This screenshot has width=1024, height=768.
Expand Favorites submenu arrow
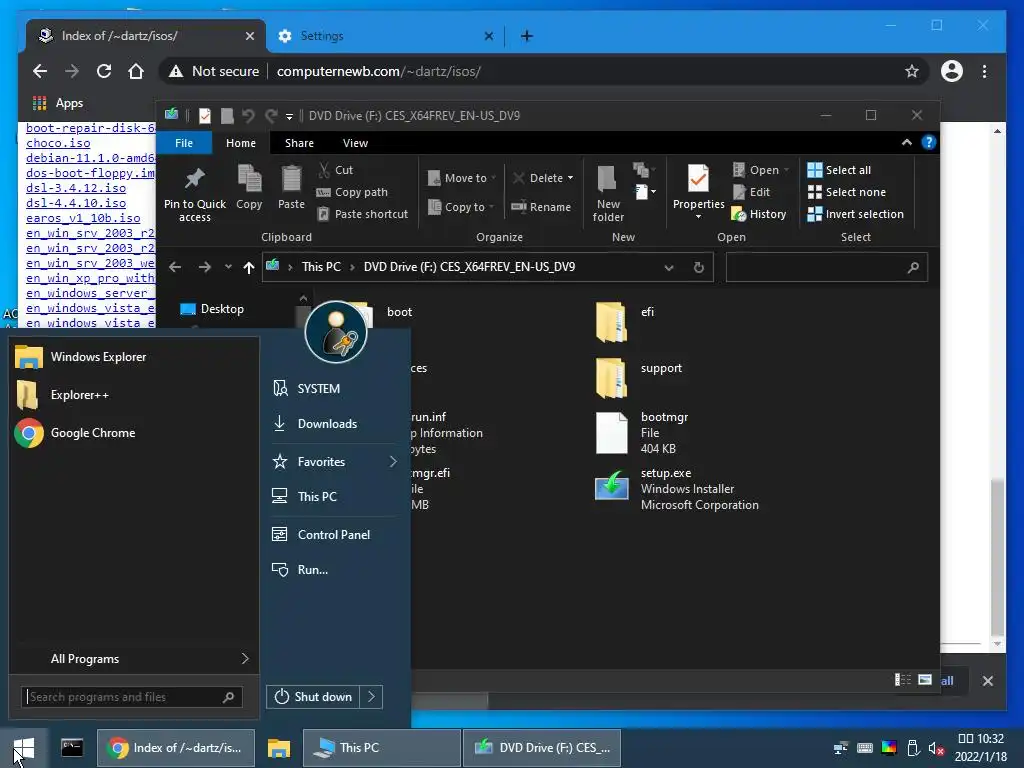tap(393, 462)
